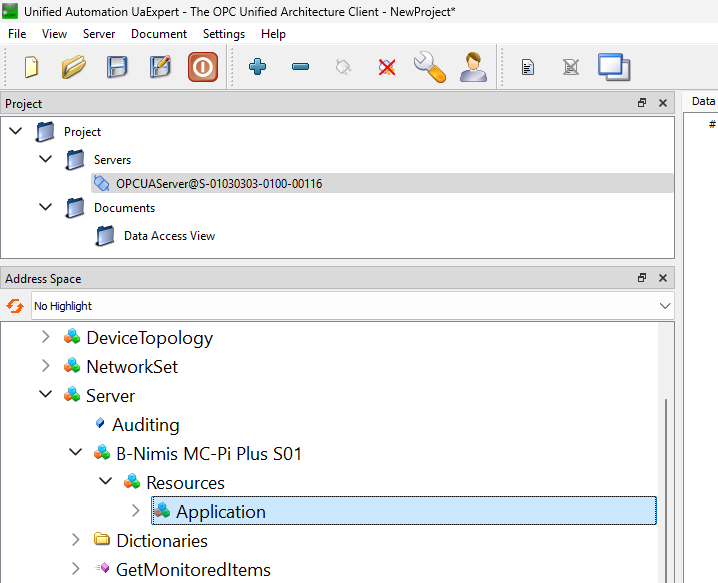The width and height of the screenshot is (718, 583).
Task: Float the Address Space panel via undock icon
Action: [642, 278]
